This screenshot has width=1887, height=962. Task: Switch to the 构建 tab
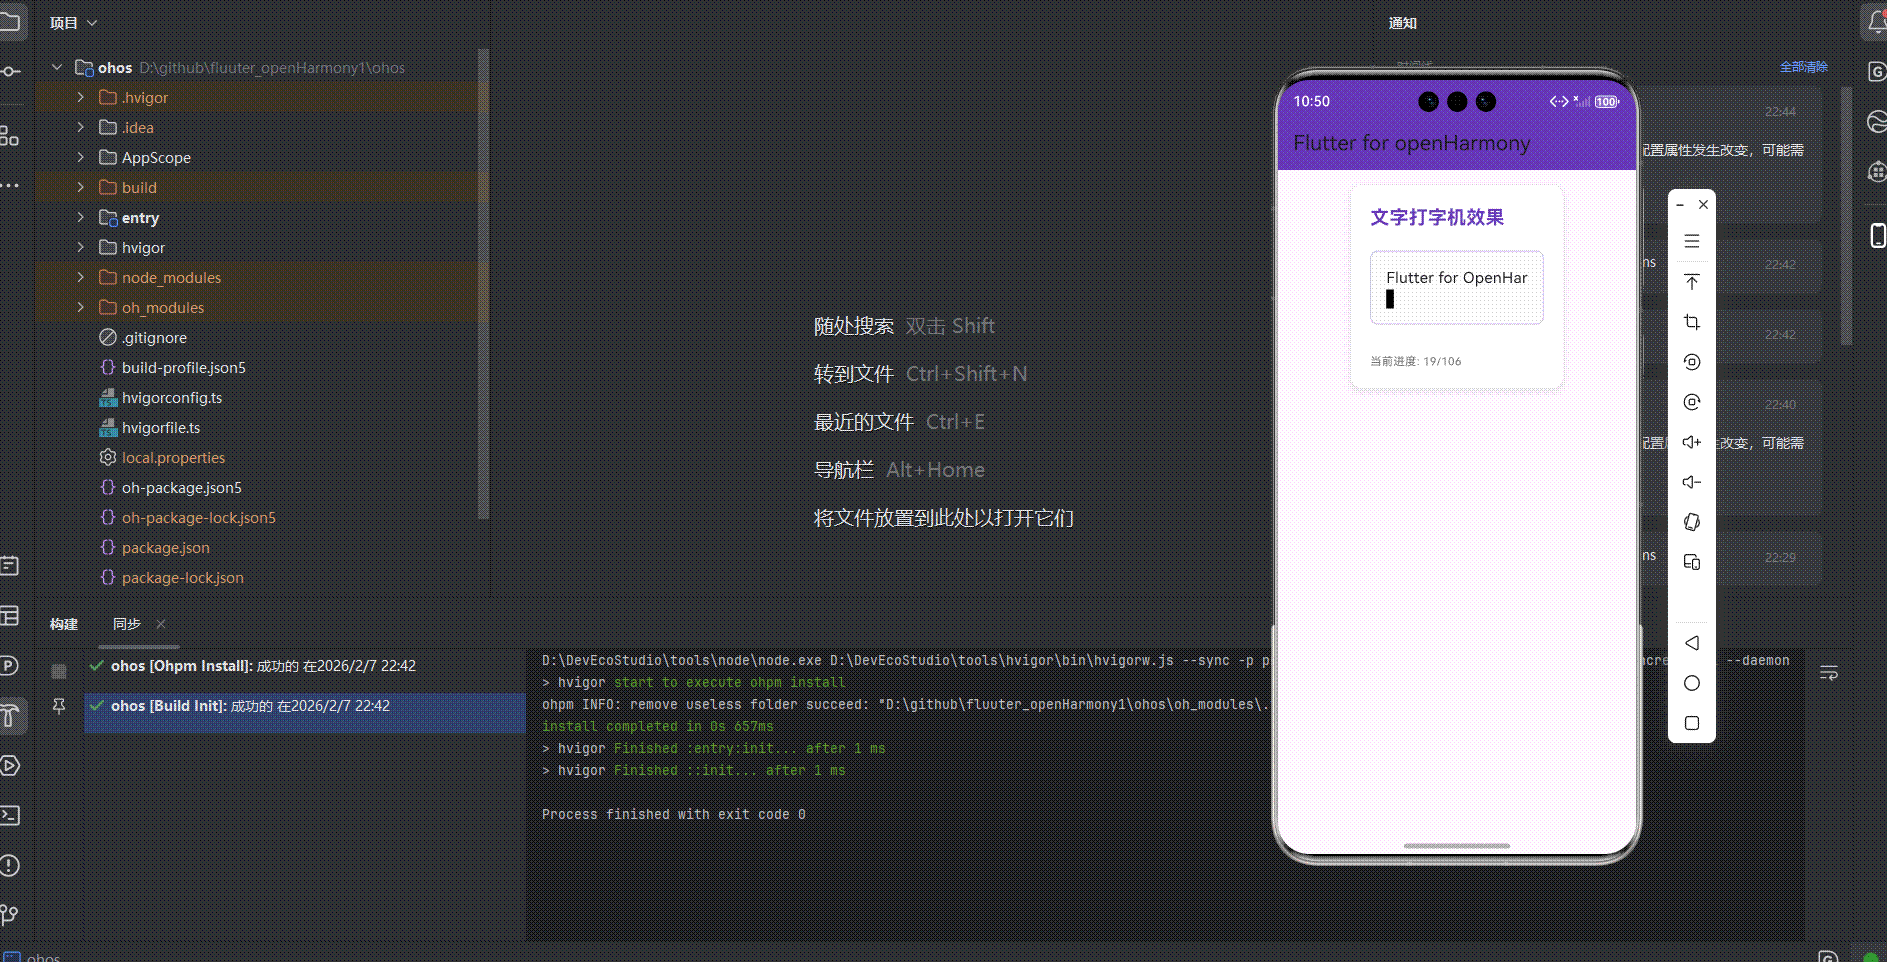[x=64, y=624]
